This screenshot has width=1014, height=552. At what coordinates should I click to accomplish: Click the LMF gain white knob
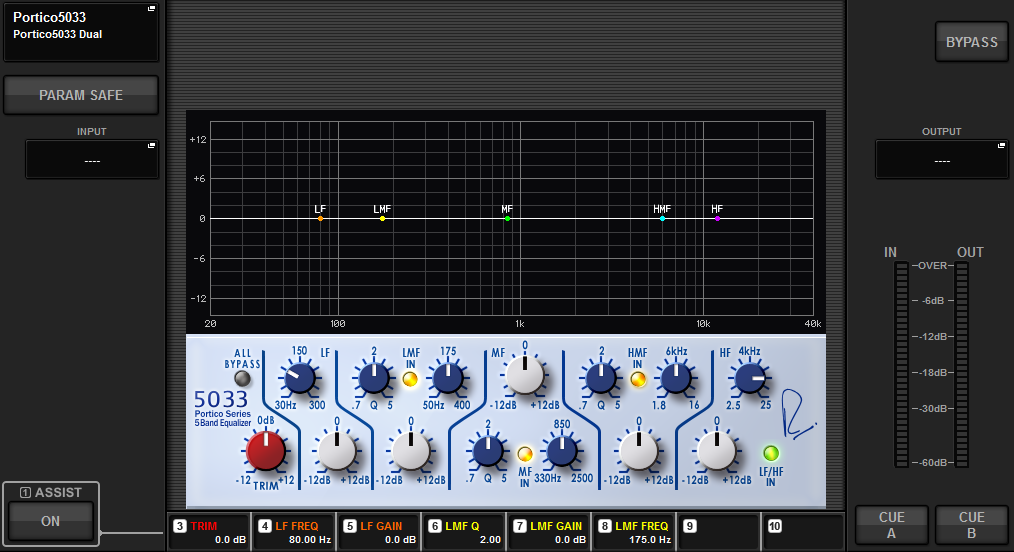coord(411,451)
